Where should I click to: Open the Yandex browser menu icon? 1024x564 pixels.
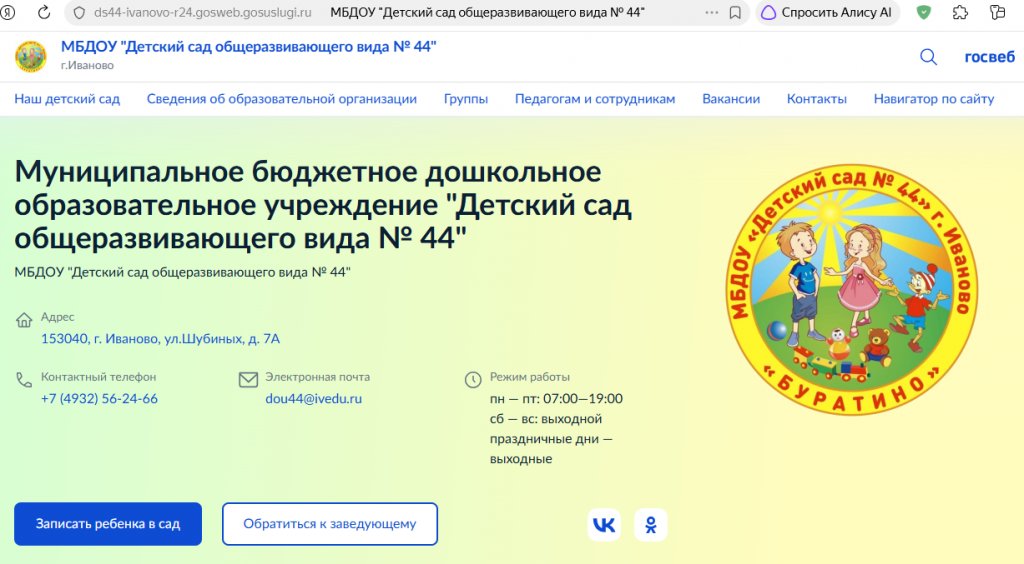tap(7, 12)
